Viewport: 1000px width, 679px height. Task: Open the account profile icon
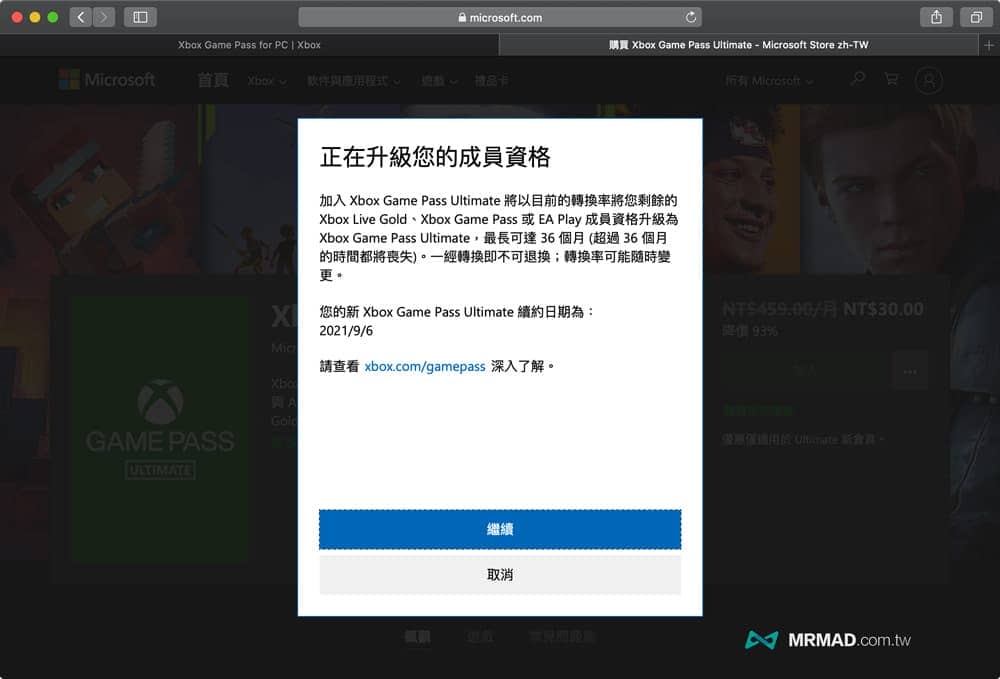click(x=929, y=81)
